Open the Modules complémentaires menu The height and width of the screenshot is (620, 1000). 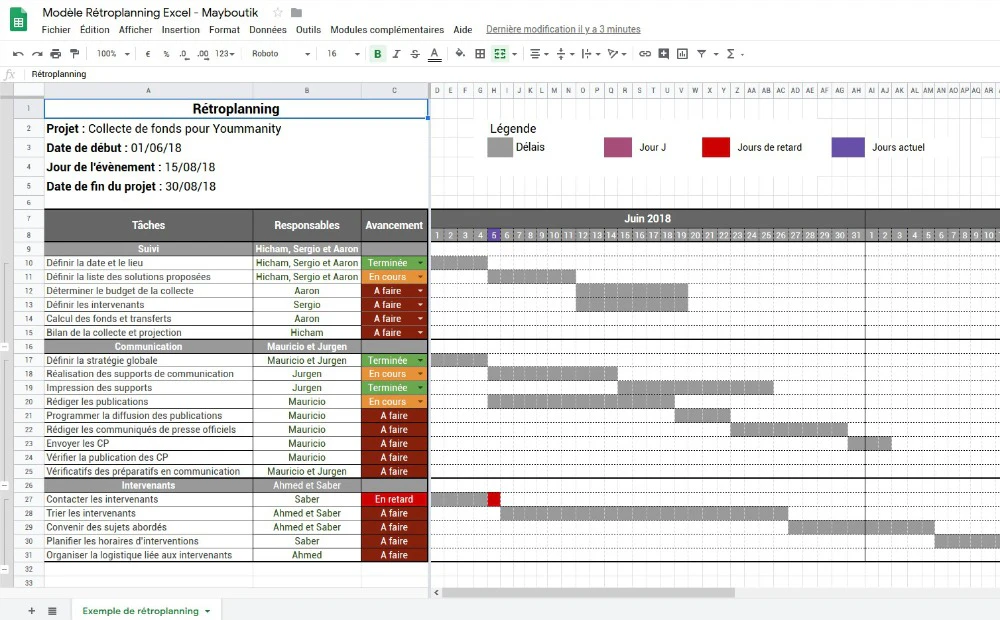point(387,29)
